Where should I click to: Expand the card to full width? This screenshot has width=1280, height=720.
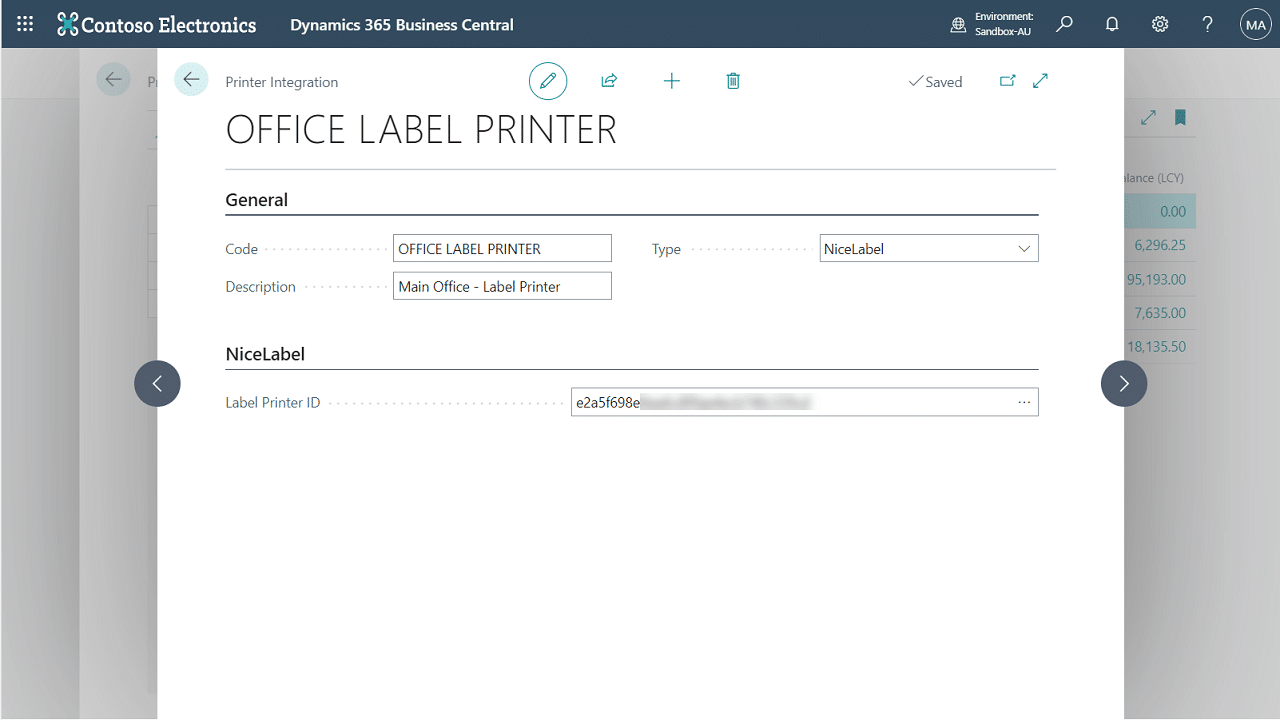[1040, 81]
